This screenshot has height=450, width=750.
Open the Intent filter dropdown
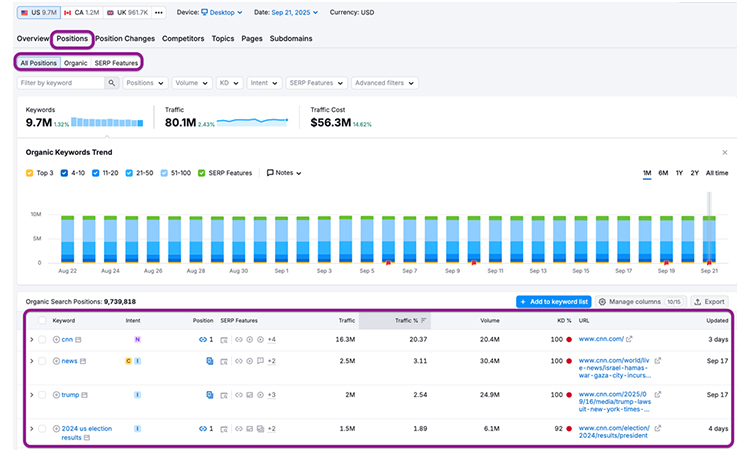pos(264,83)
